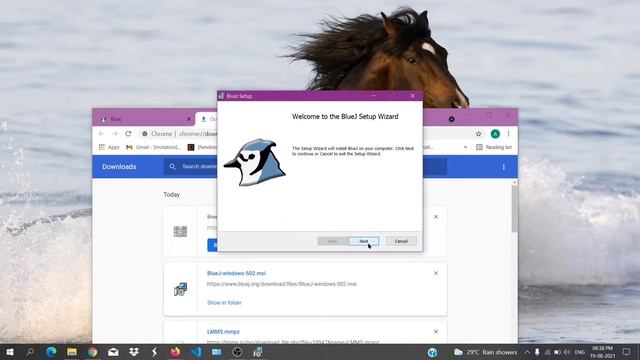Open the Chrome profile avatar menu
This screenshot has width=640, height=360.
pos(495,133)
